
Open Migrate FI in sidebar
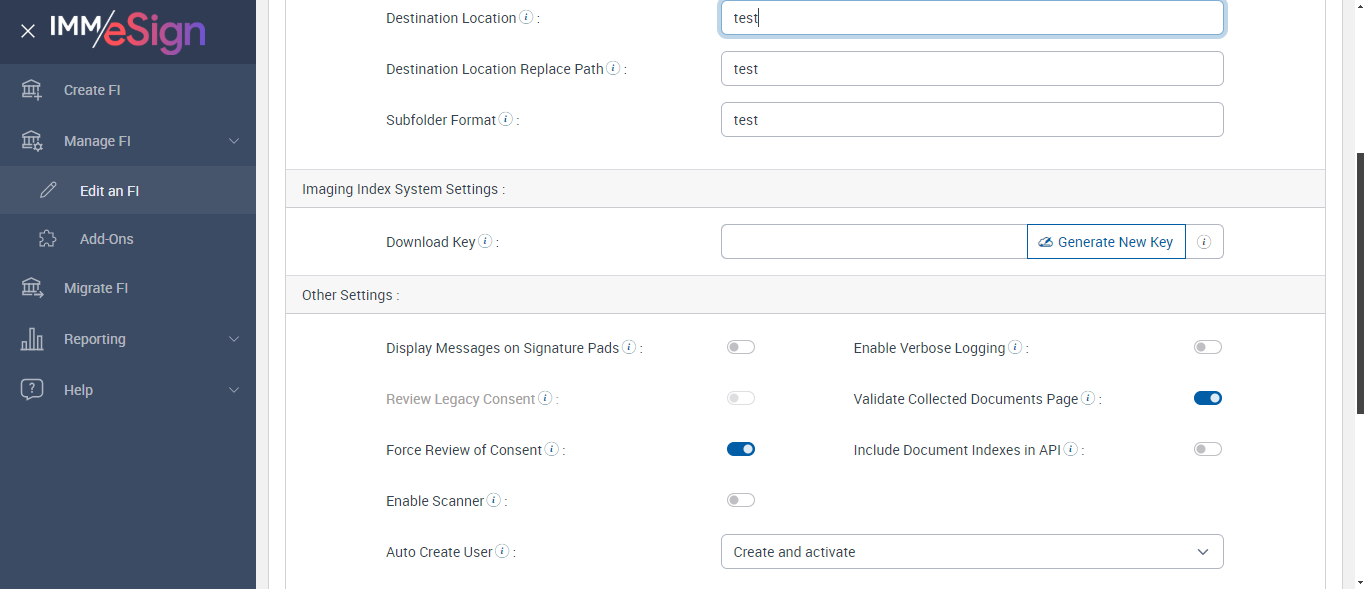(96, 288)
